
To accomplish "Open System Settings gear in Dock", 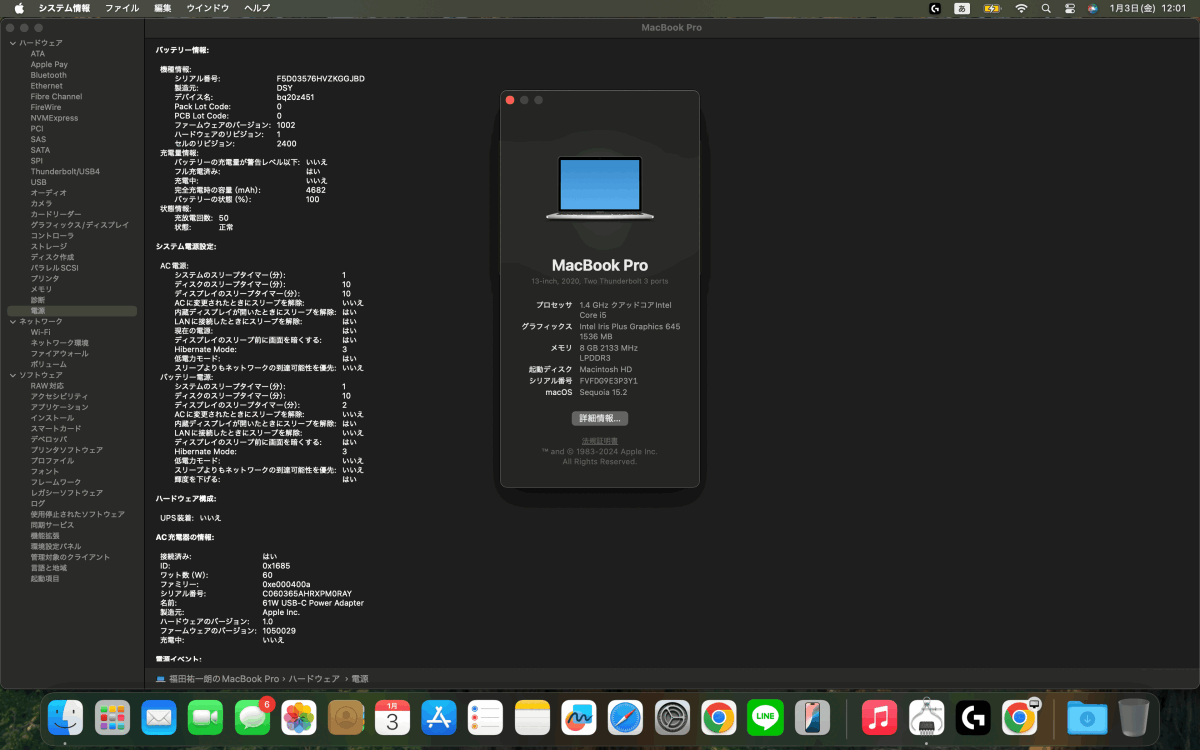I will [673, 717].
